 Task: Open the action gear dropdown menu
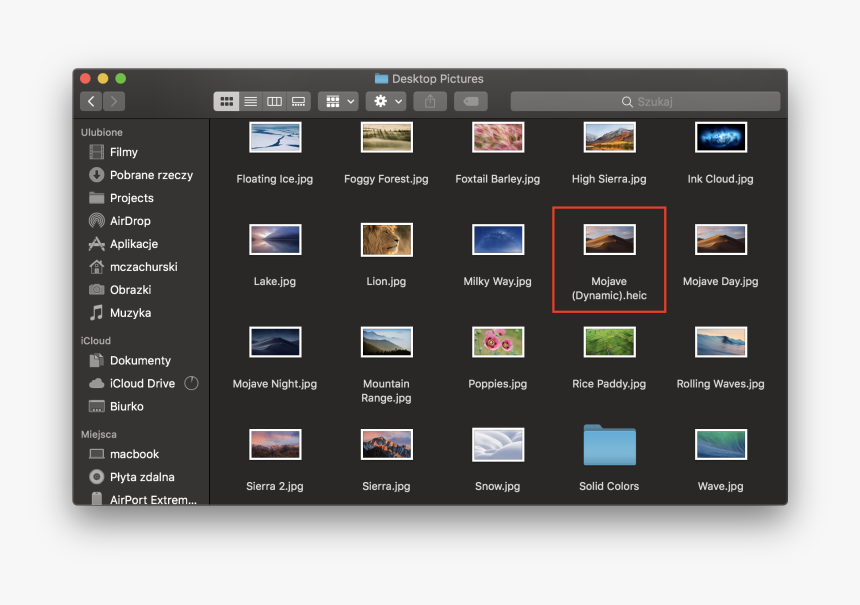pyautogui.click(x=383, y=100)
